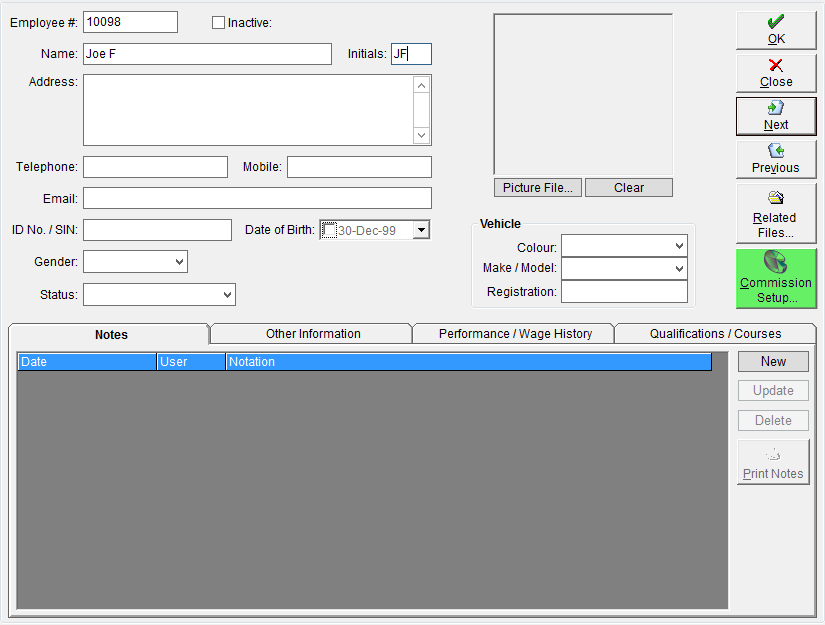
Task: Switch to the Notes tab
Action: 109,335
